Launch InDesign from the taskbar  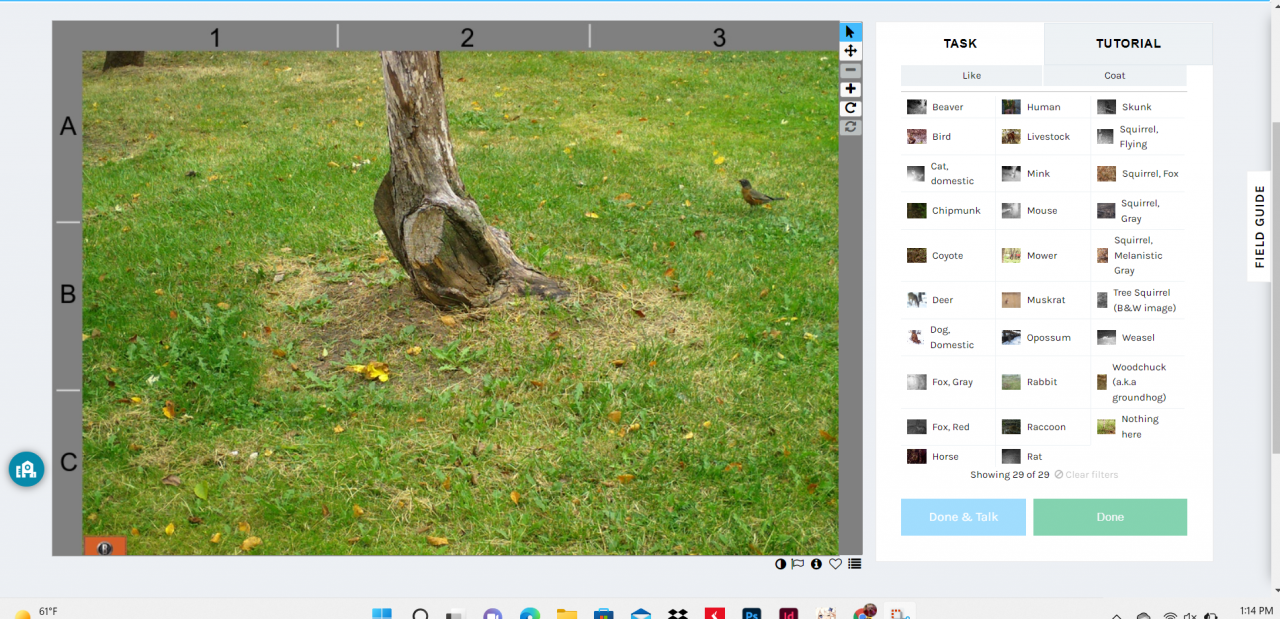(x=788, y=613)
